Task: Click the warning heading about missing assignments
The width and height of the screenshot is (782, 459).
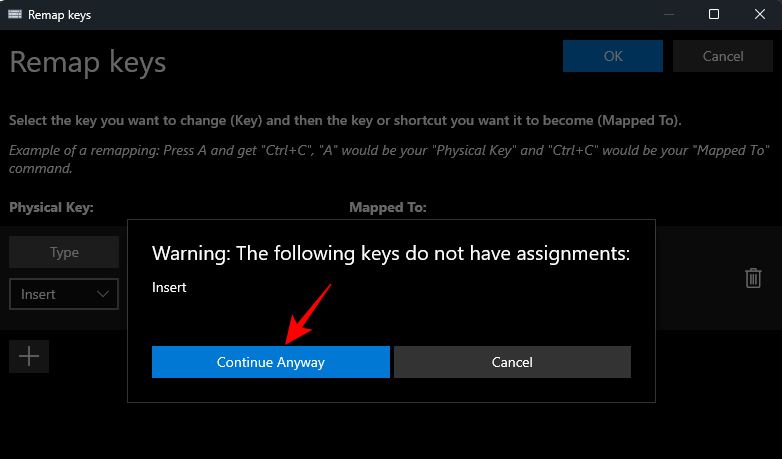Action: point(390,253)
